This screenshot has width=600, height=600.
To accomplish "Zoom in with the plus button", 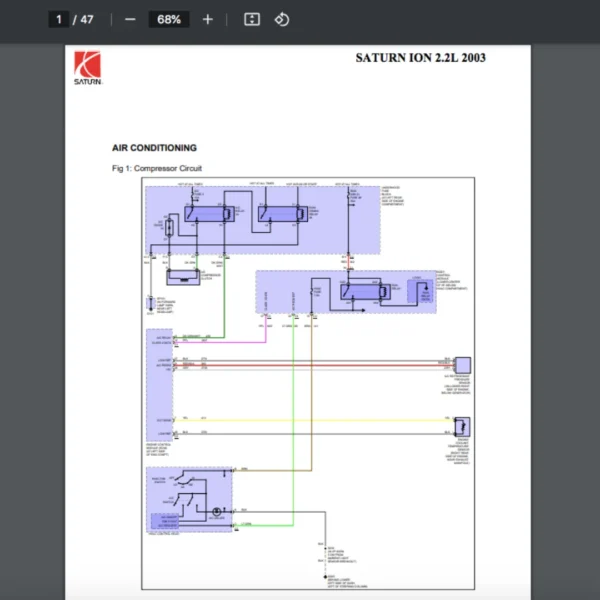I will tap(208, 20).
